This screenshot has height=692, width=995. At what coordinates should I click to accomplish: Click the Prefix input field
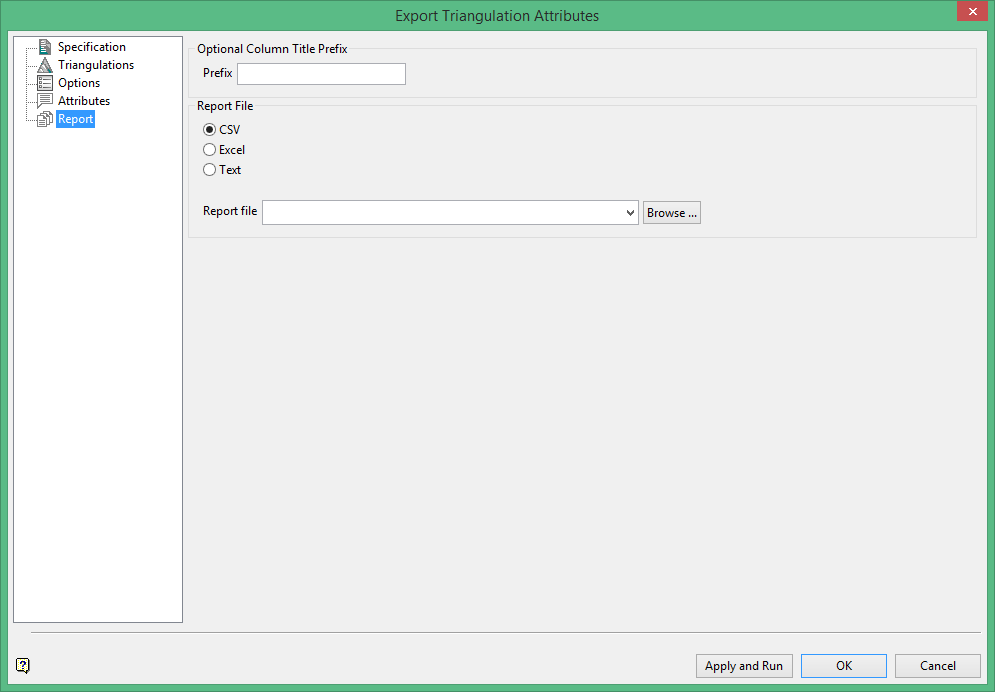tap(321, 74)
